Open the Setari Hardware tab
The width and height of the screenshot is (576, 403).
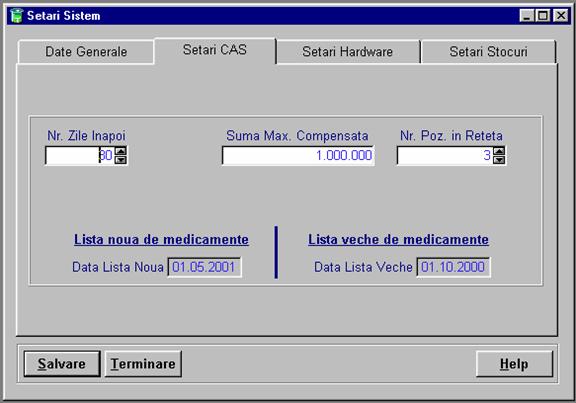coord(348,52)
